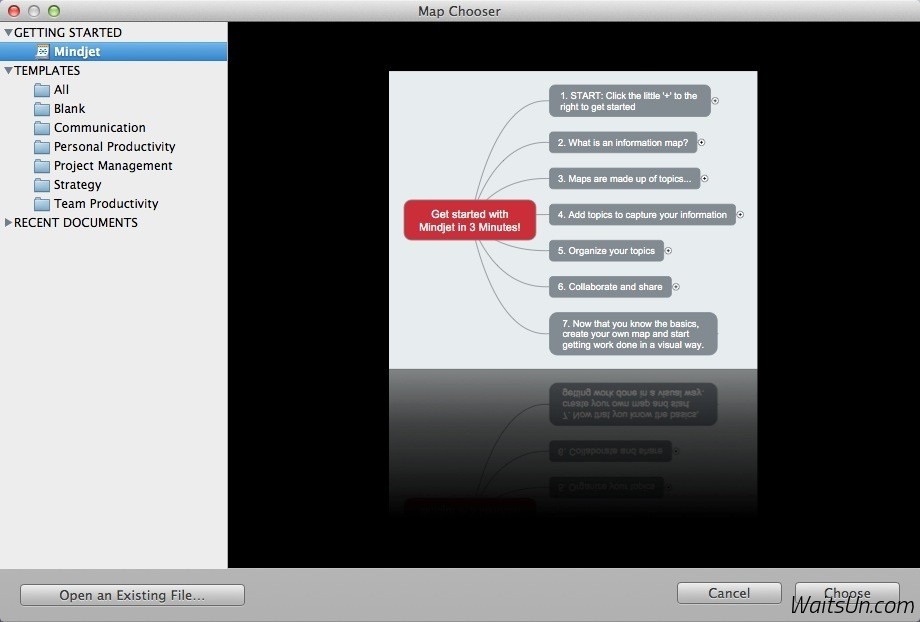Click the All templates folder icon
This screenshot has width=920, height=622.
pos(42,90)
